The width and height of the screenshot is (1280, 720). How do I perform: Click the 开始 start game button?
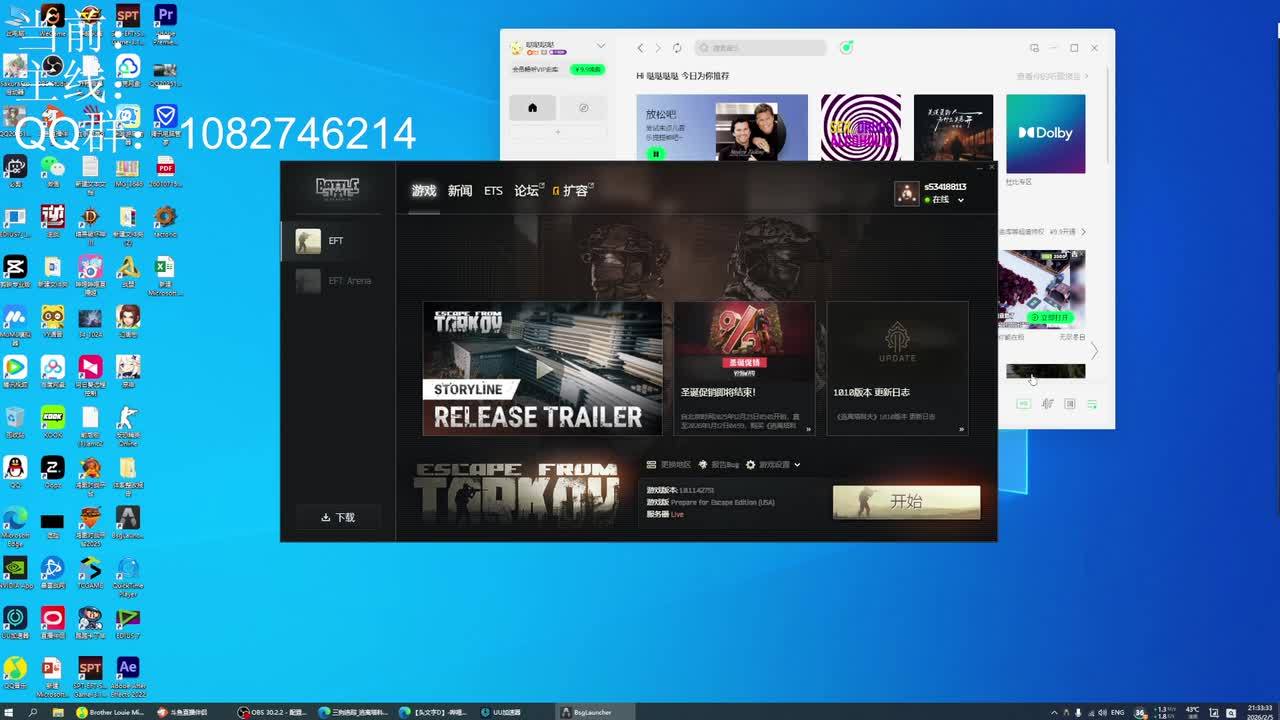point(906,502)
